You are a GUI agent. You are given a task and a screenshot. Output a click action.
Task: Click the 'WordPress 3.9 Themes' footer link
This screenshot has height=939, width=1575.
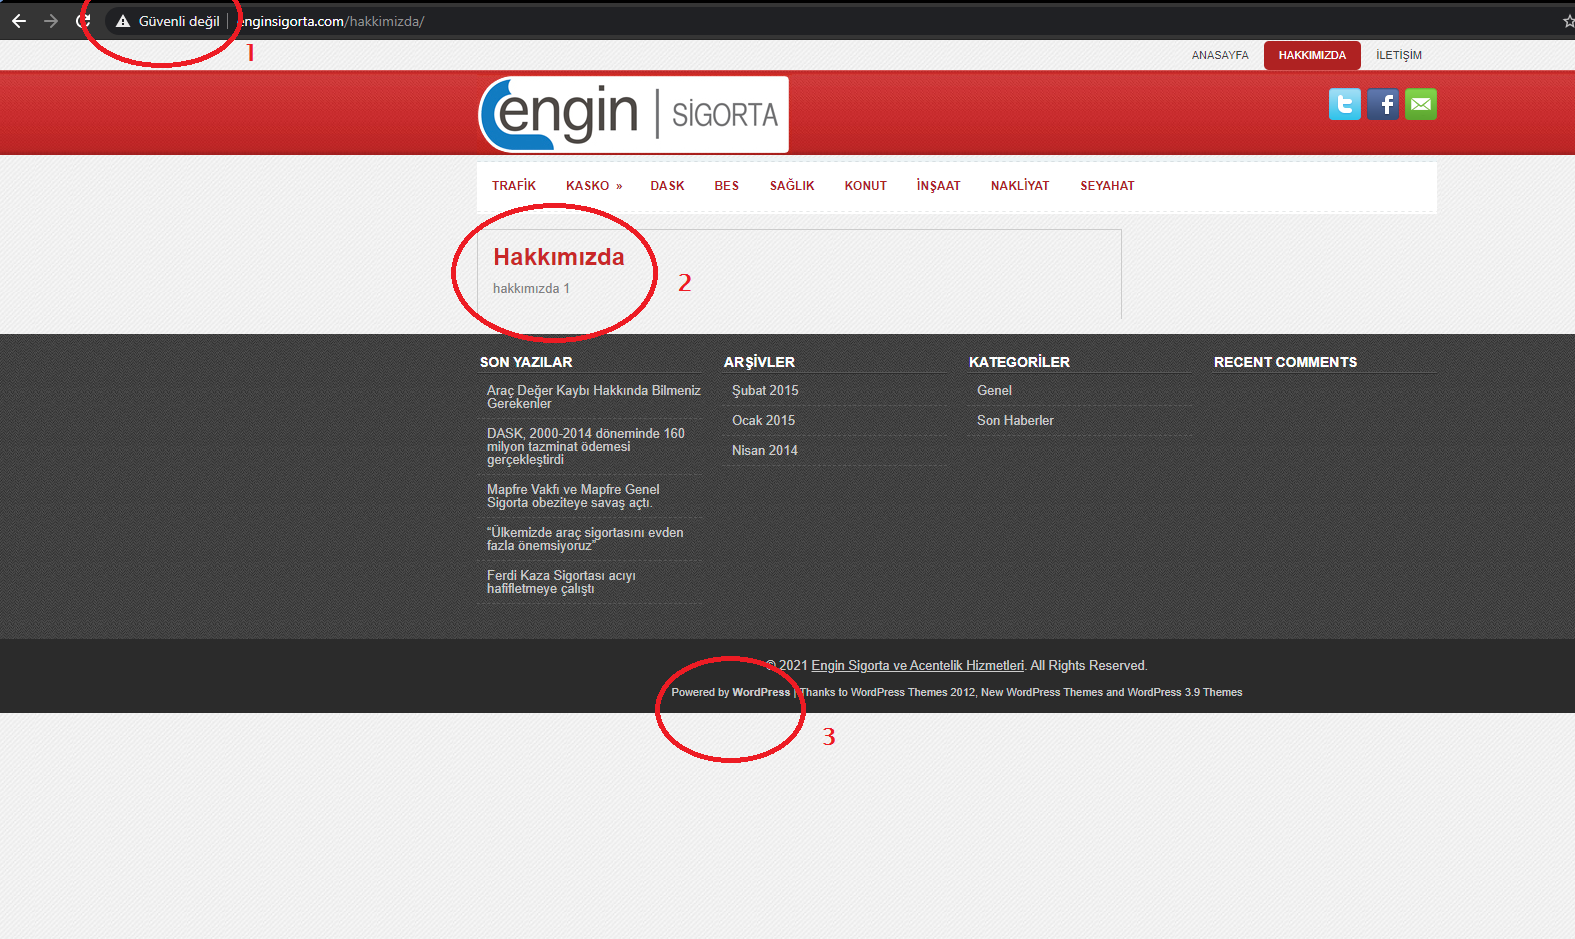1185,692
